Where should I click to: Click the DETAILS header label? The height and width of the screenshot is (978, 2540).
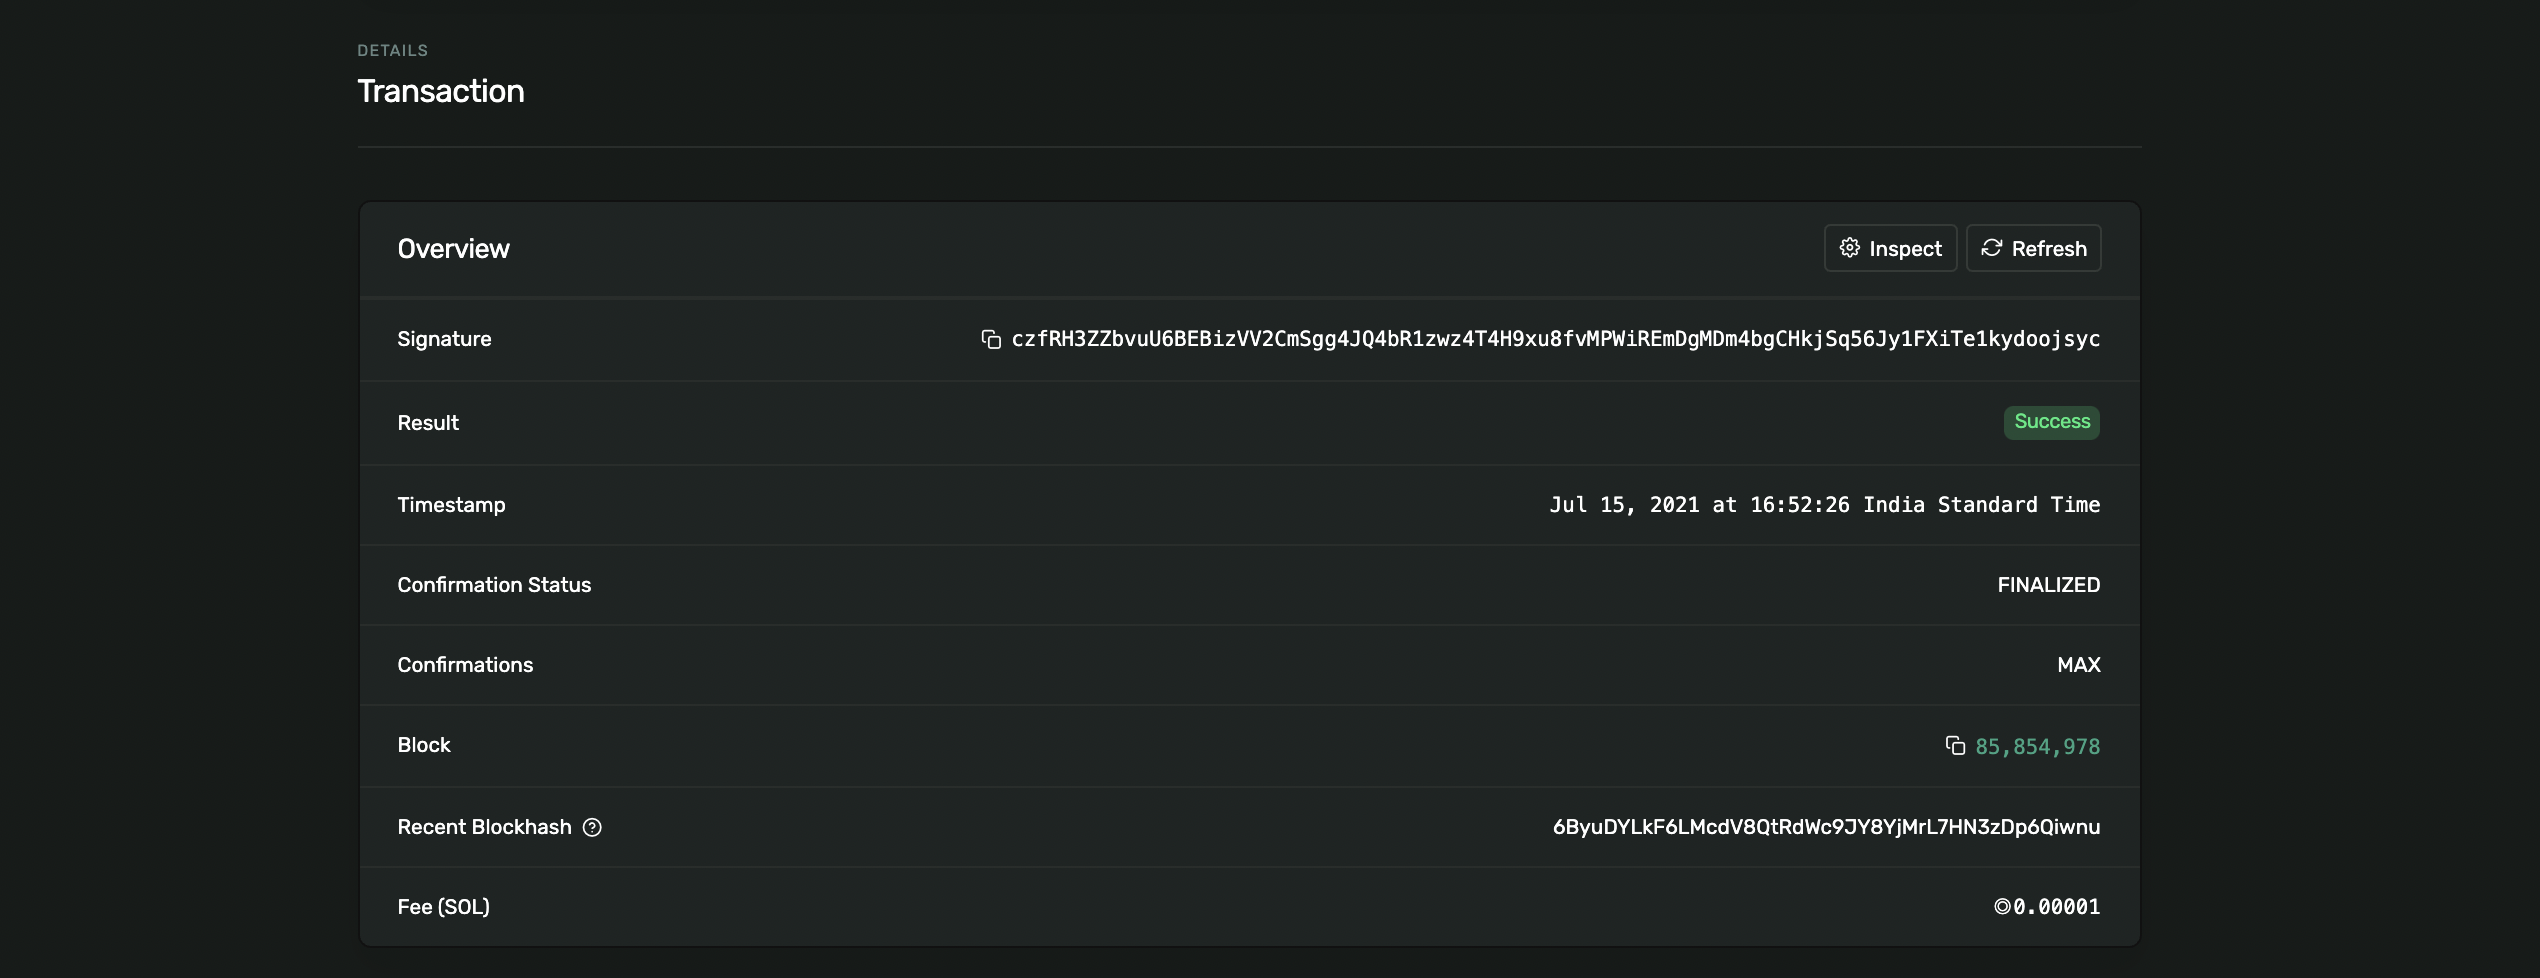coord(393,50)
